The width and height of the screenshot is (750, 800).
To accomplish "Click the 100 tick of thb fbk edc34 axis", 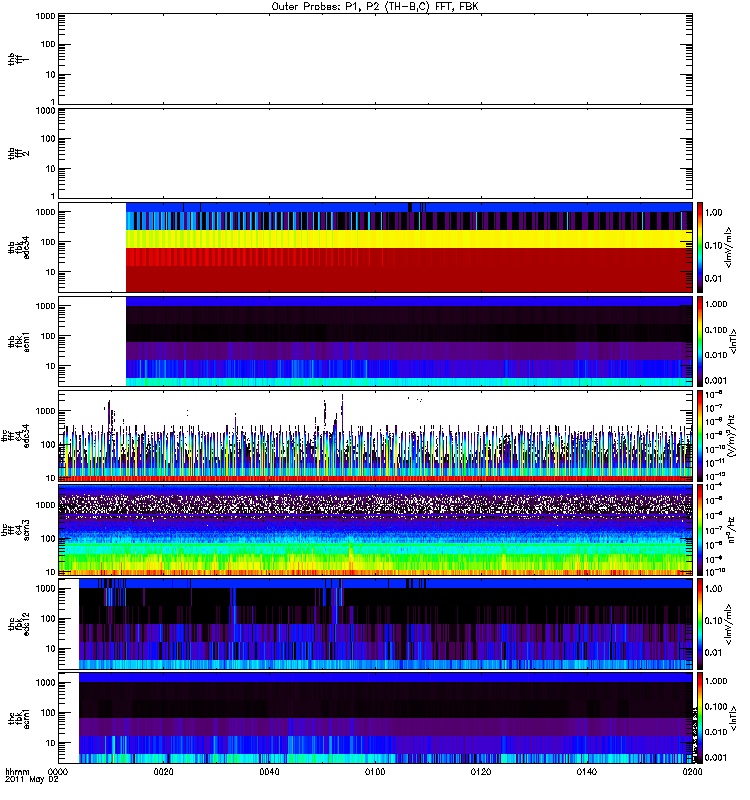I will (48, 242).
